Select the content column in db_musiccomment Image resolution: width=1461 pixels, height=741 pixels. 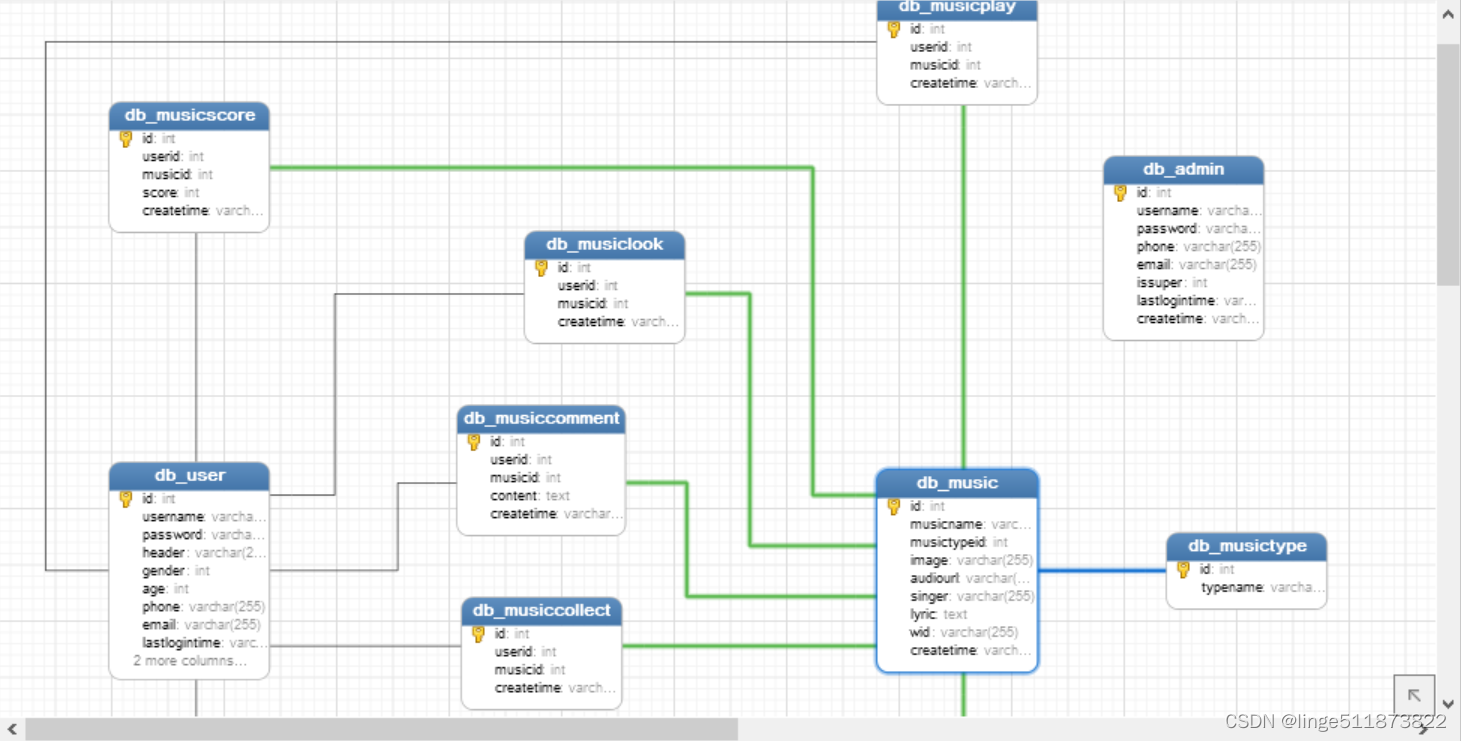(530, 496)
